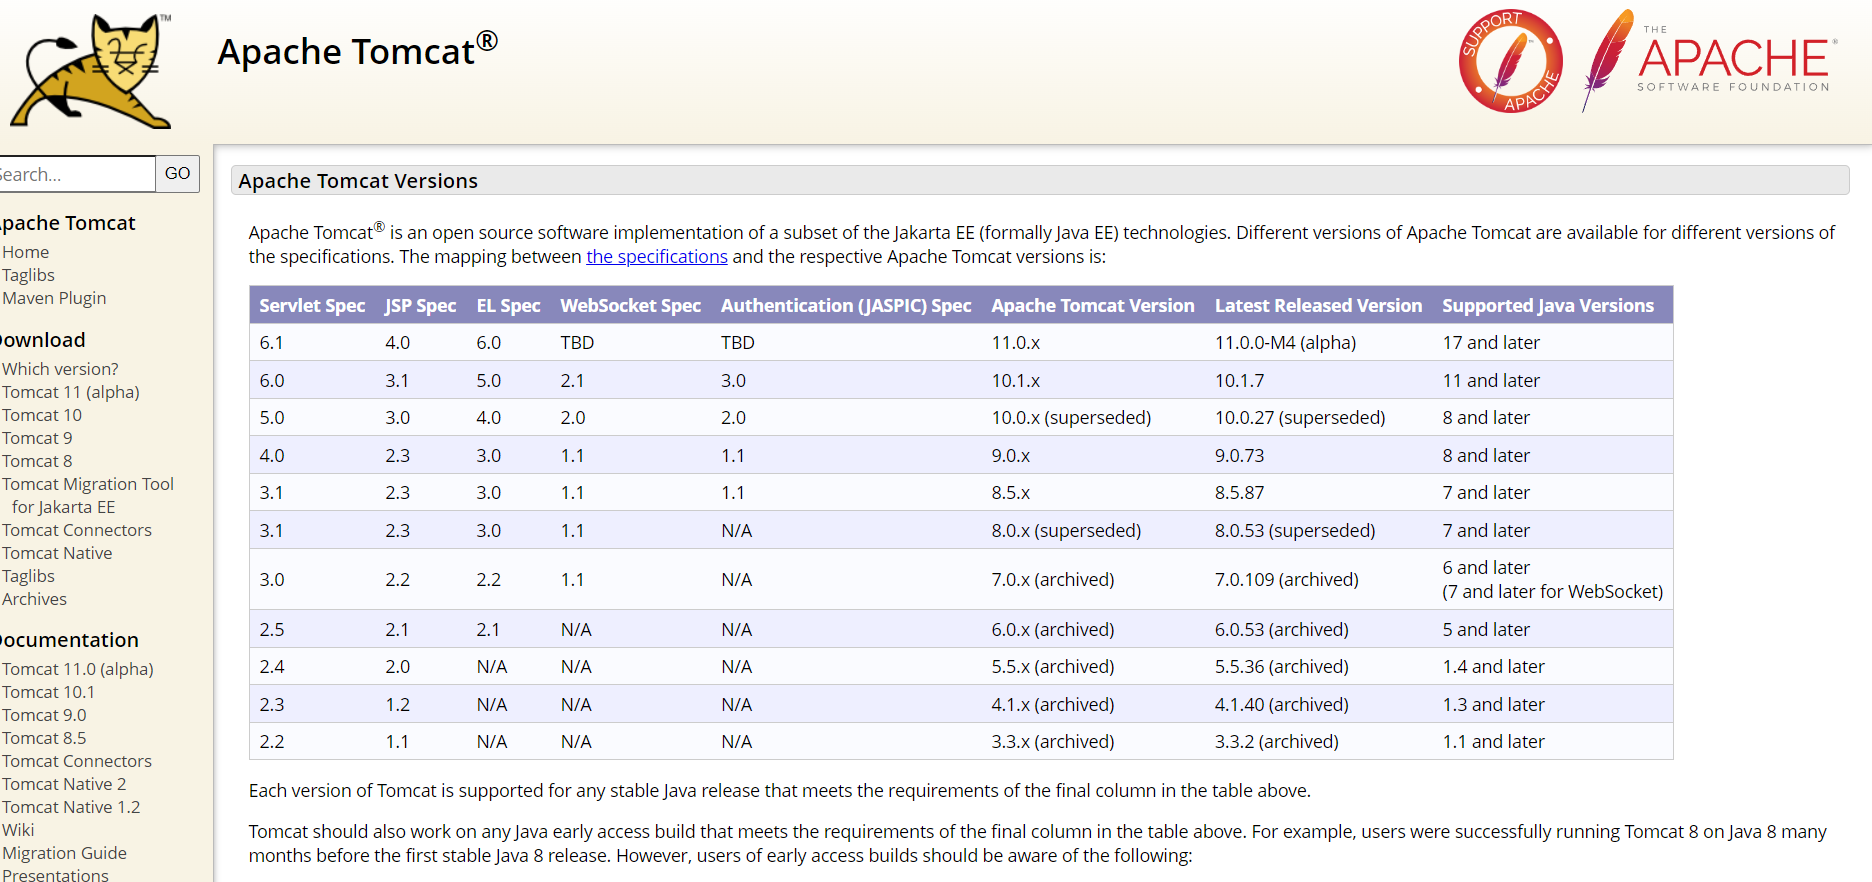Click the 'Servlet Spec' column header

[x=312, y=305]
